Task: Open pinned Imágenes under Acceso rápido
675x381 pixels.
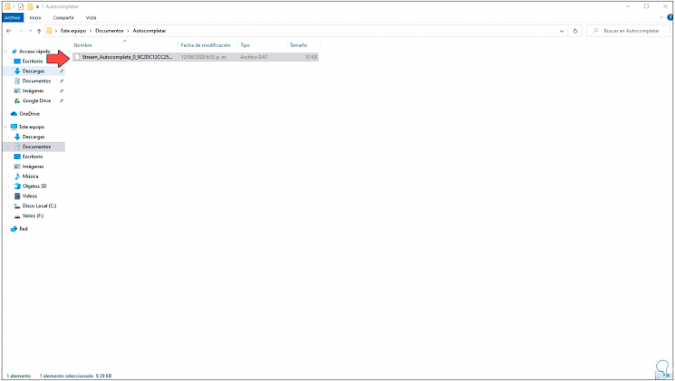Action: (x=33, y=91)
